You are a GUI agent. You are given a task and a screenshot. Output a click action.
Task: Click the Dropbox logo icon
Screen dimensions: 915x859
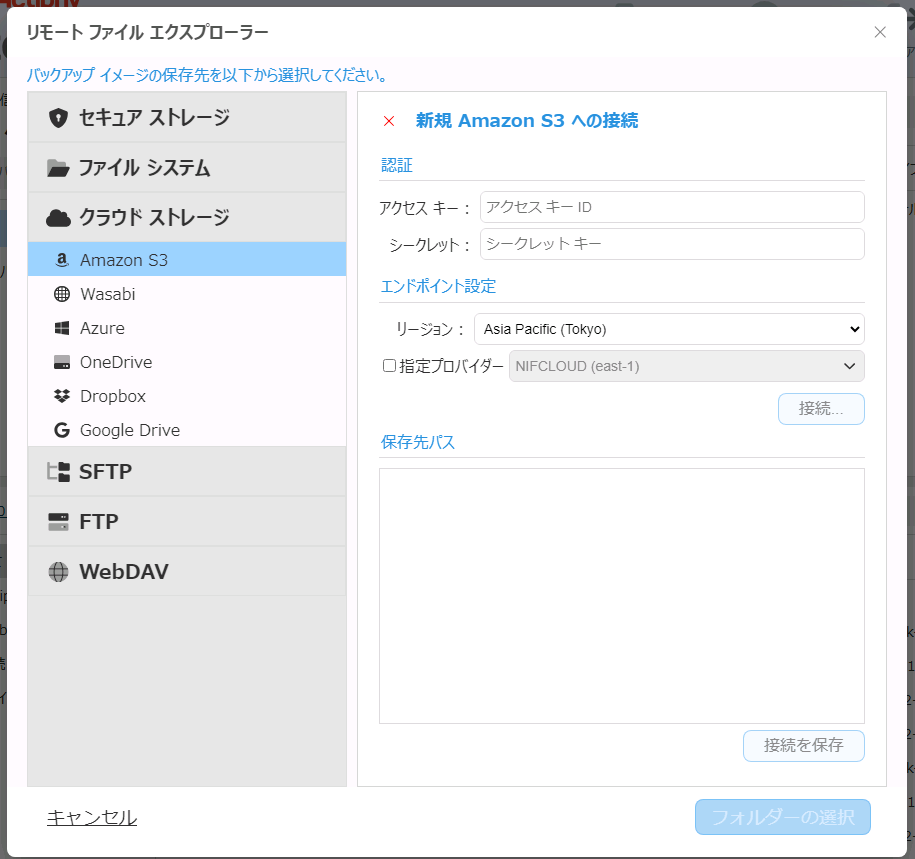[61, 396]
